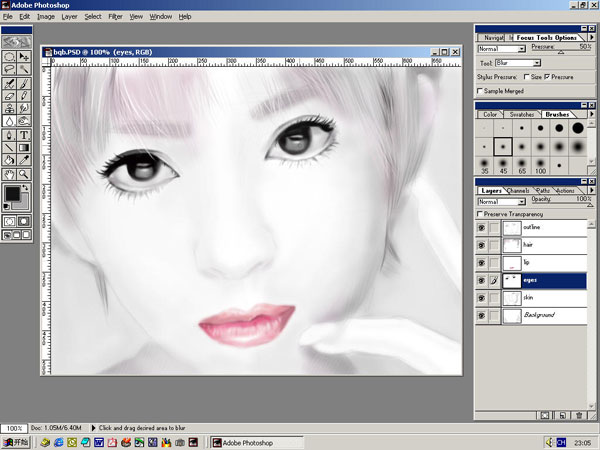Open the Tool dropdown showing Blur
This screenshot has width=600, height=450.
click(518, 63)
